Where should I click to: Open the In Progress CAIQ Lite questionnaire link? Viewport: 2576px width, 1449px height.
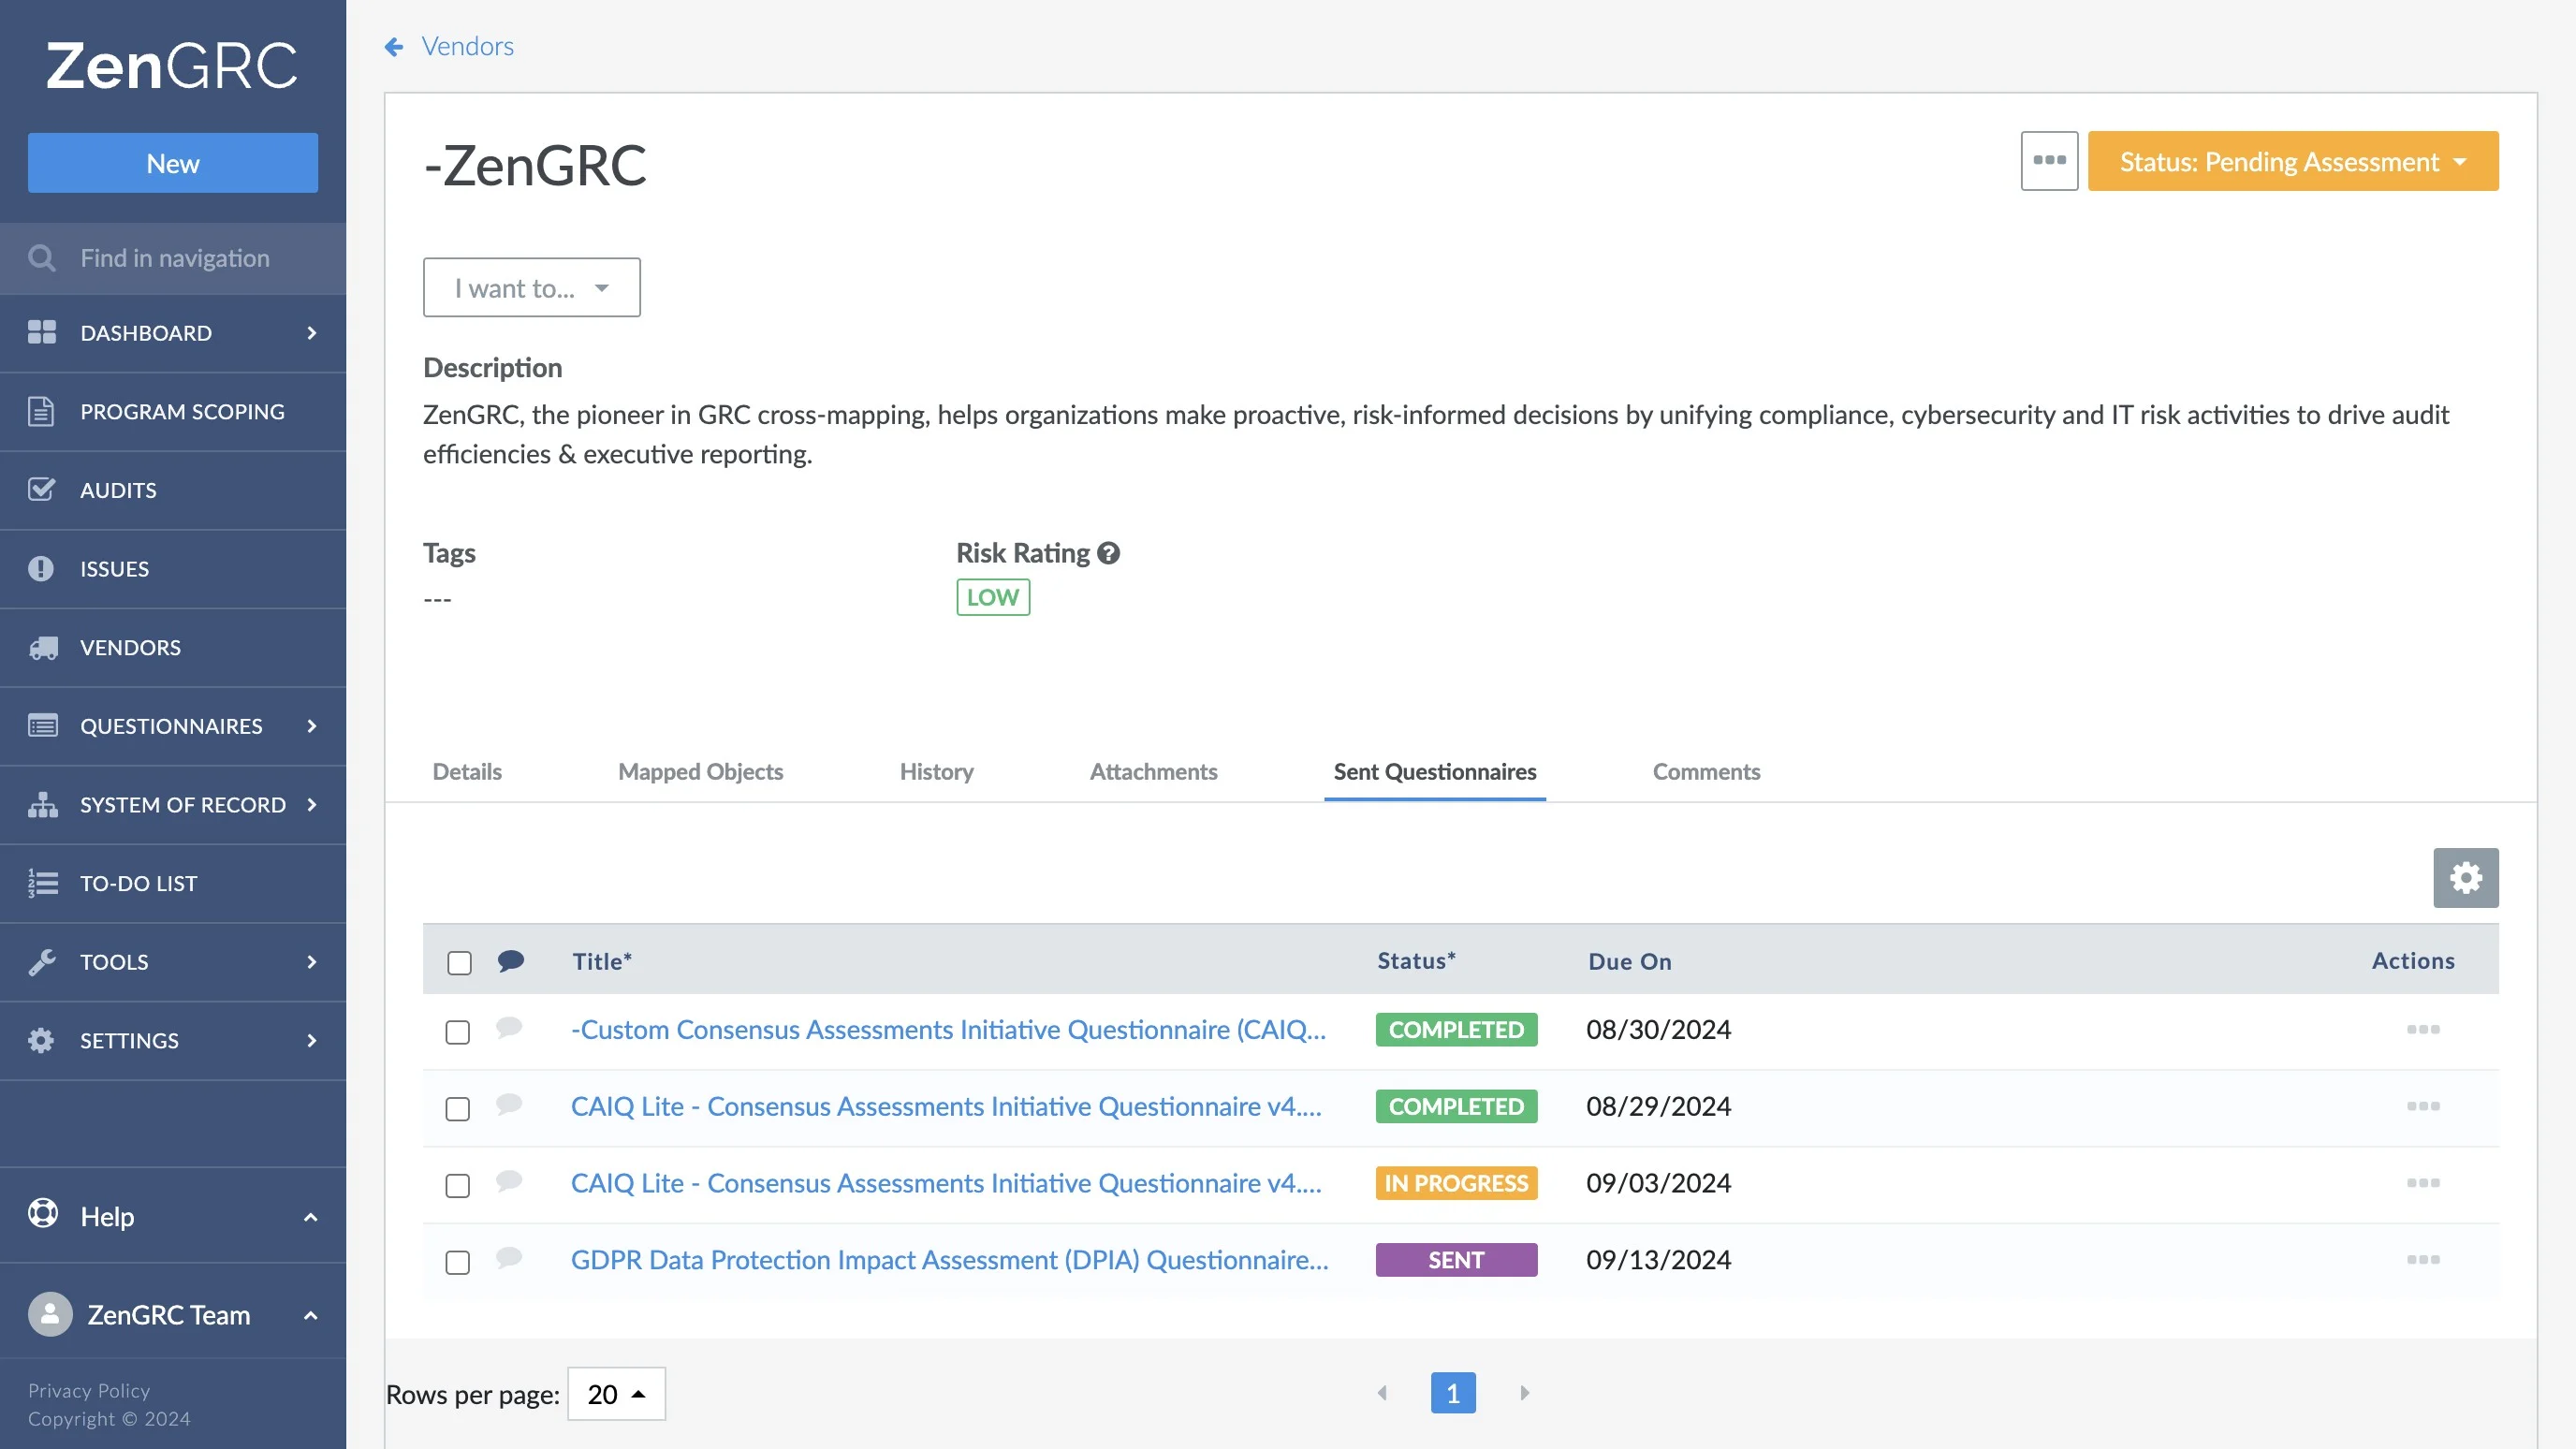pyautogui.click(x=946, y=1183)
